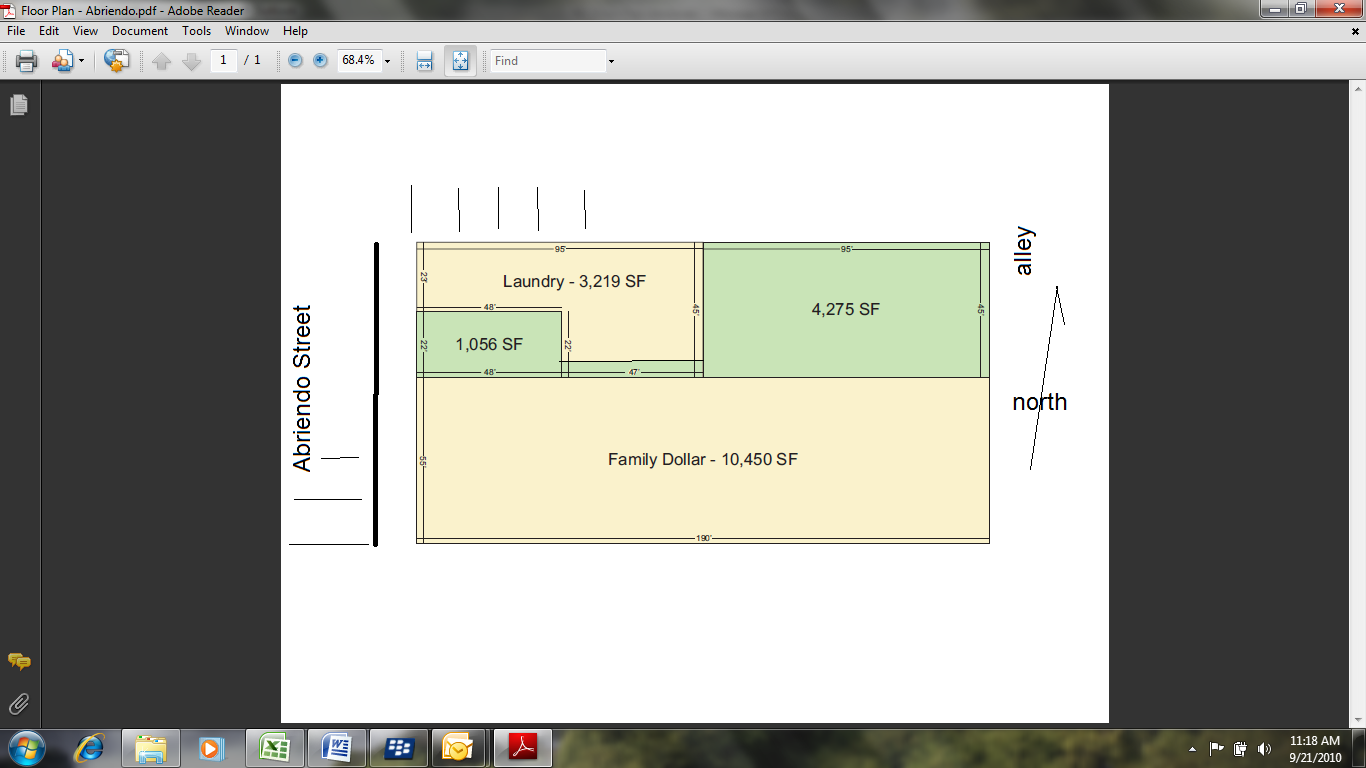This screenshot has width=1366, height=768.
Task: Open the Attachments paperclip panel icon
Action: (19, 704)
